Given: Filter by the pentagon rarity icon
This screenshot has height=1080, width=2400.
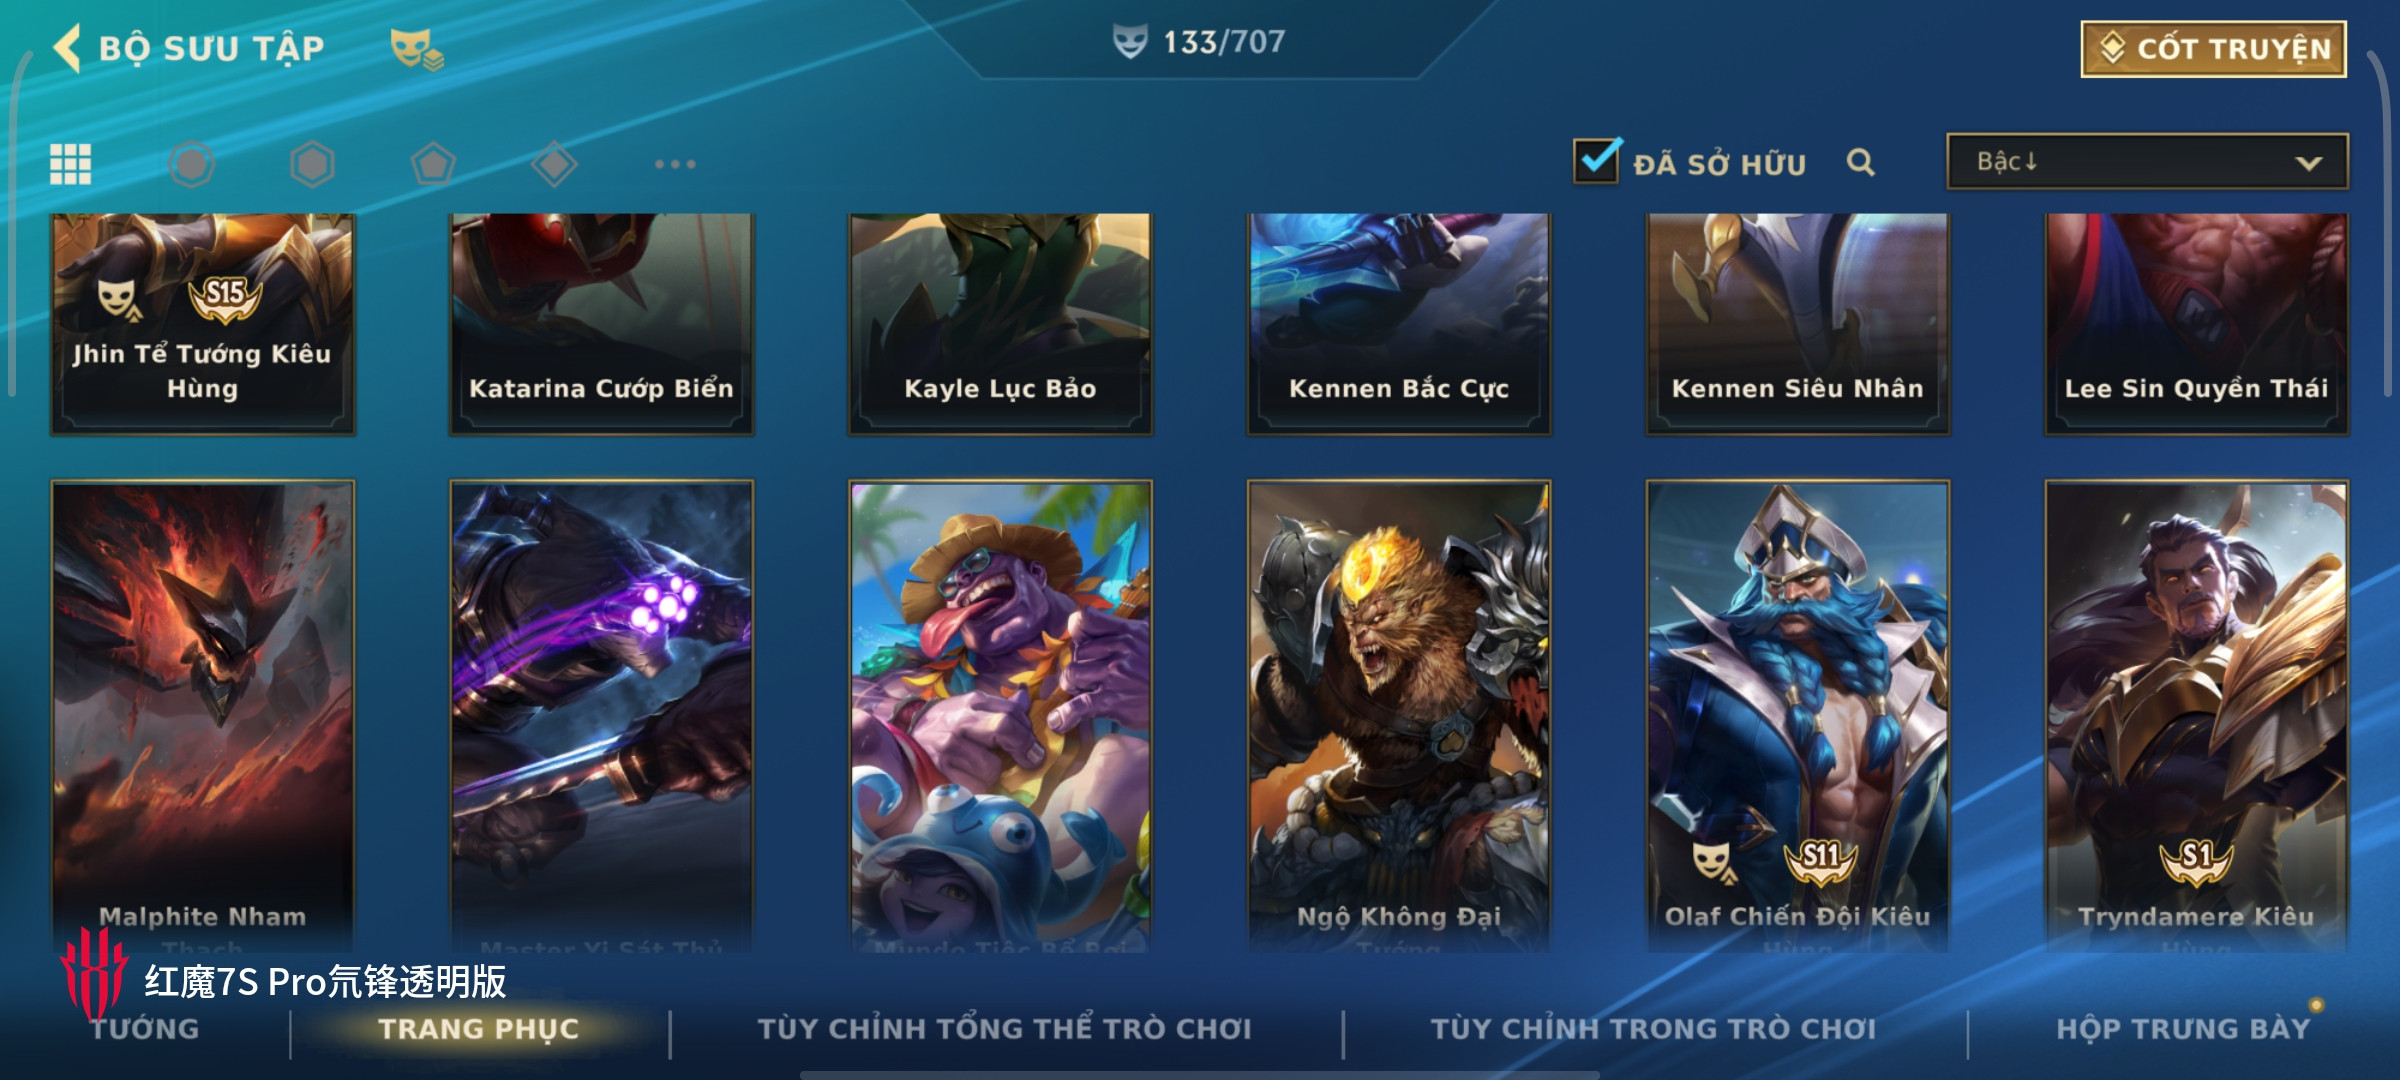Looking at the screenshot, I should coord(433,164).
